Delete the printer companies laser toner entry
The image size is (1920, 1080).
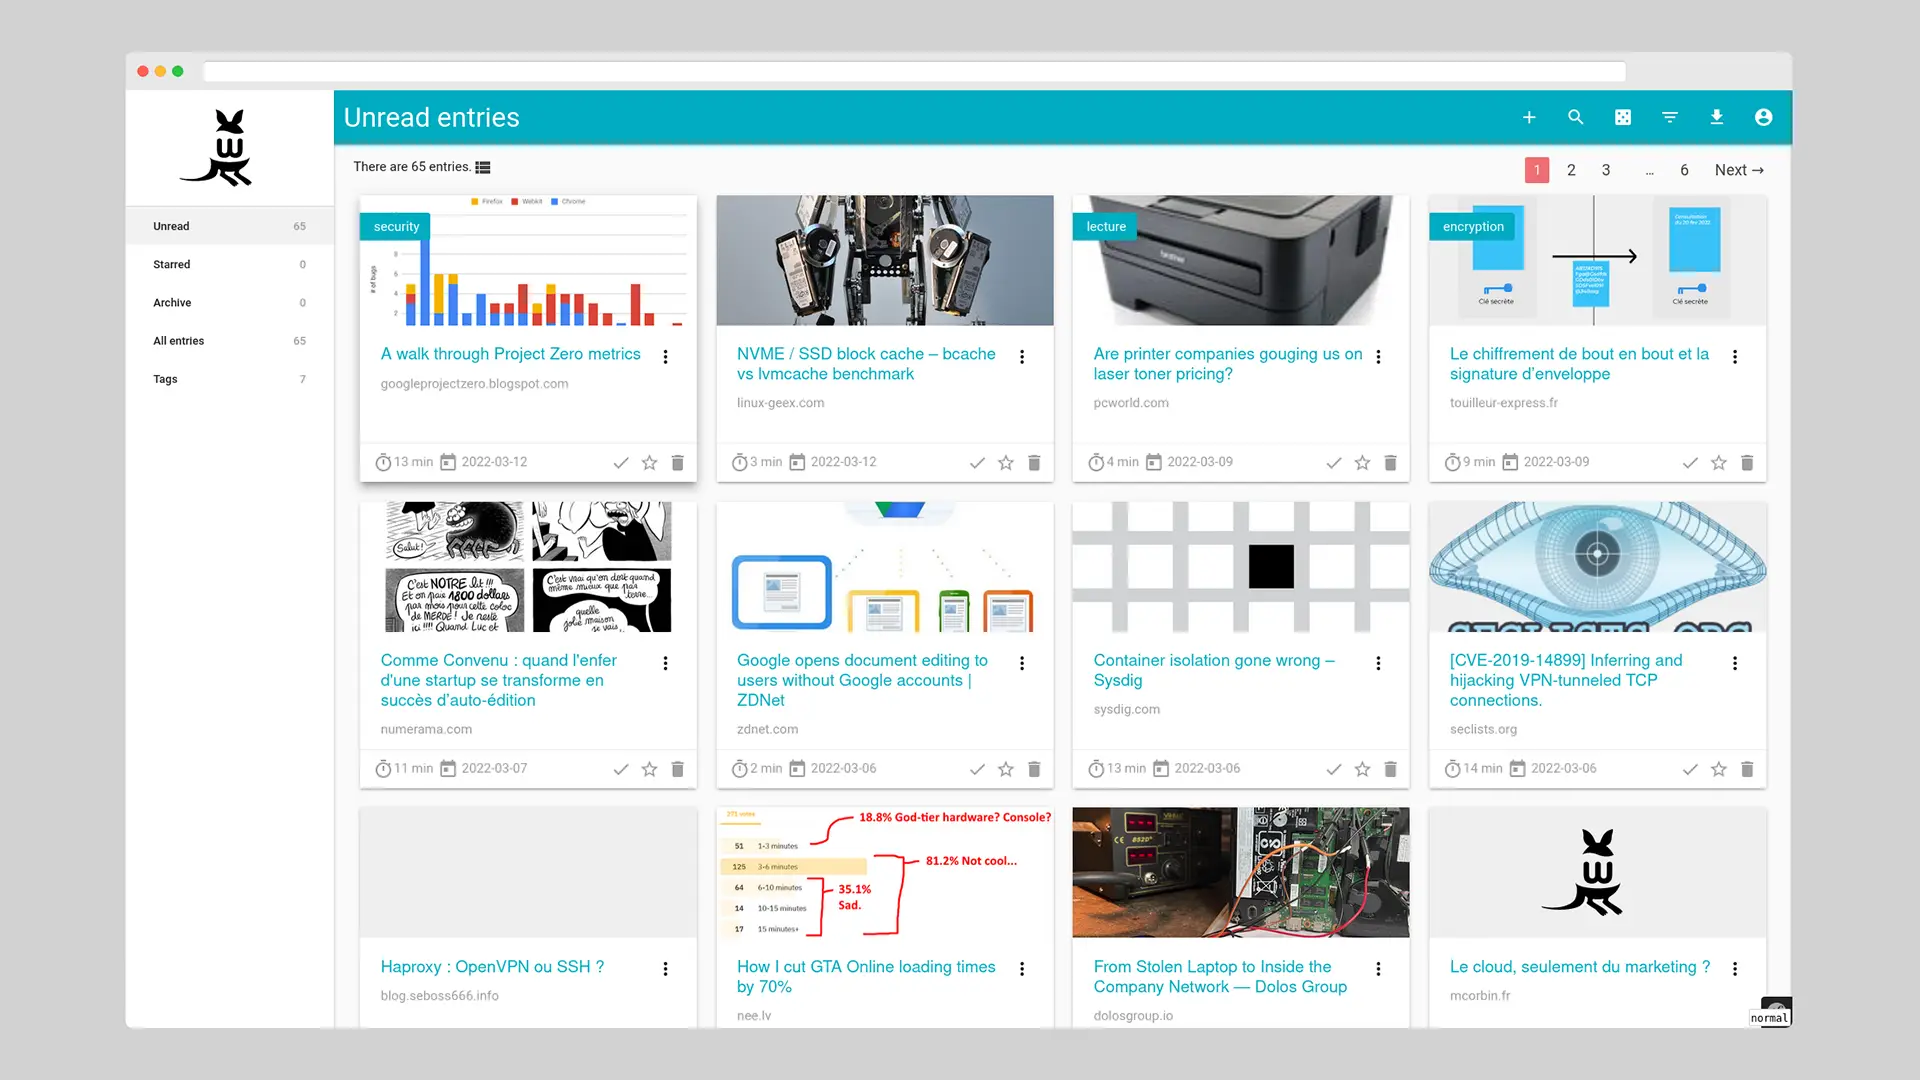1390,462
